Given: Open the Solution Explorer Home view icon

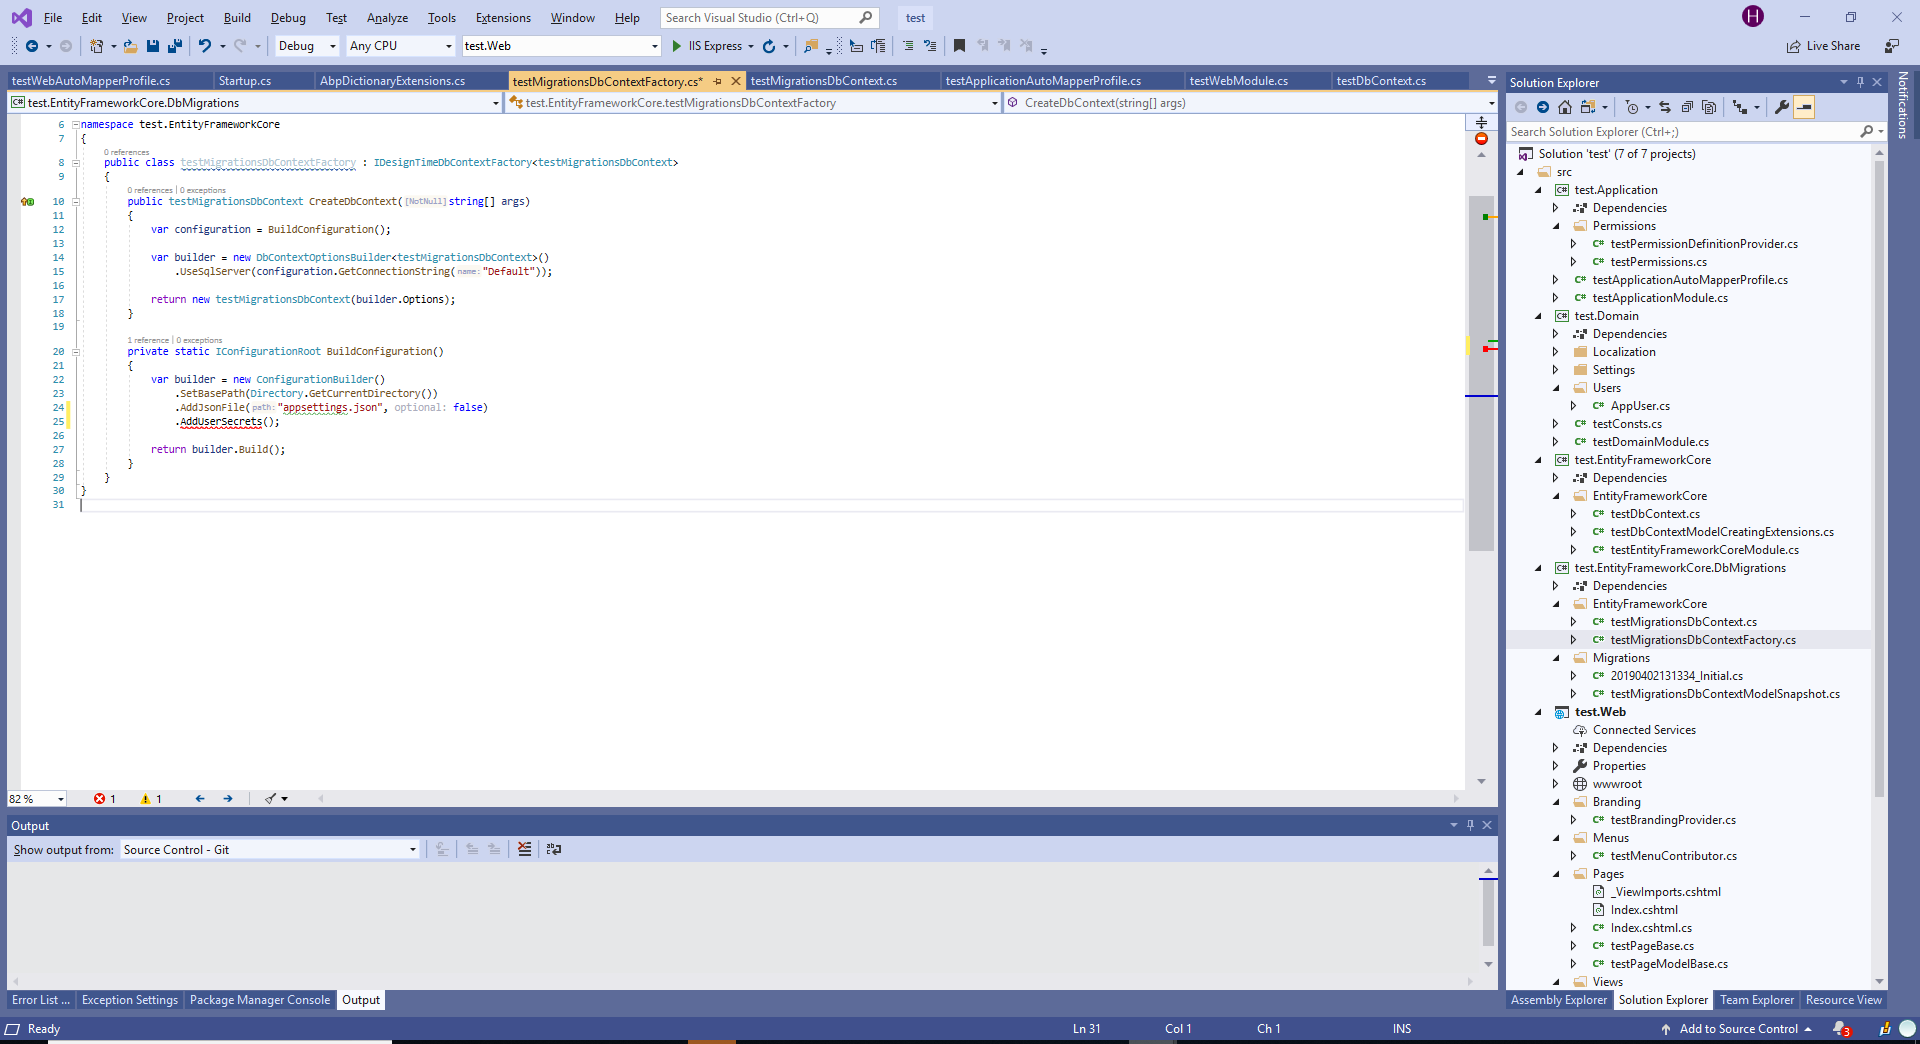Looking at the screenshot, I should (x=1565, y=106).
